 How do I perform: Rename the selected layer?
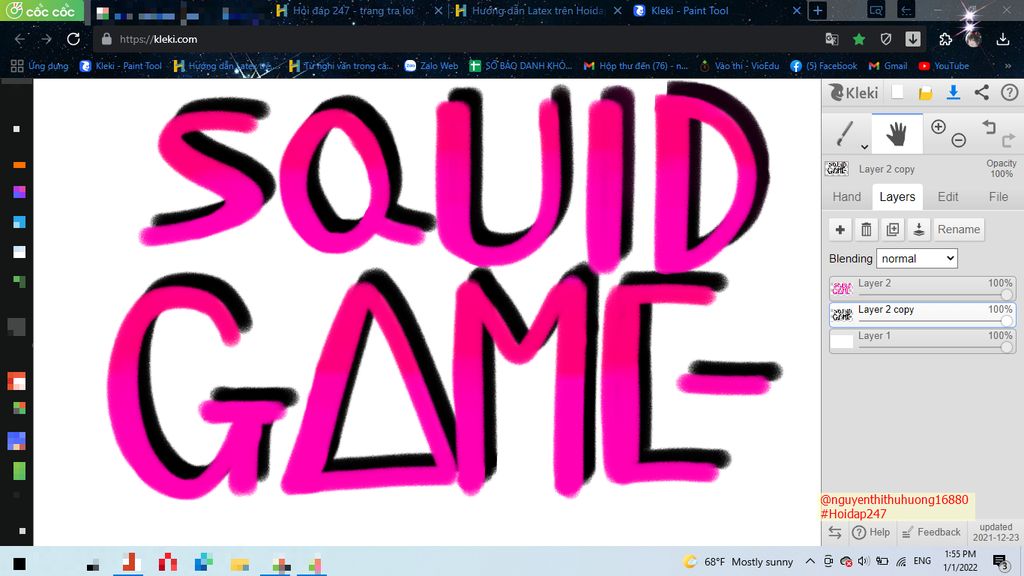[x=959, y=229]
